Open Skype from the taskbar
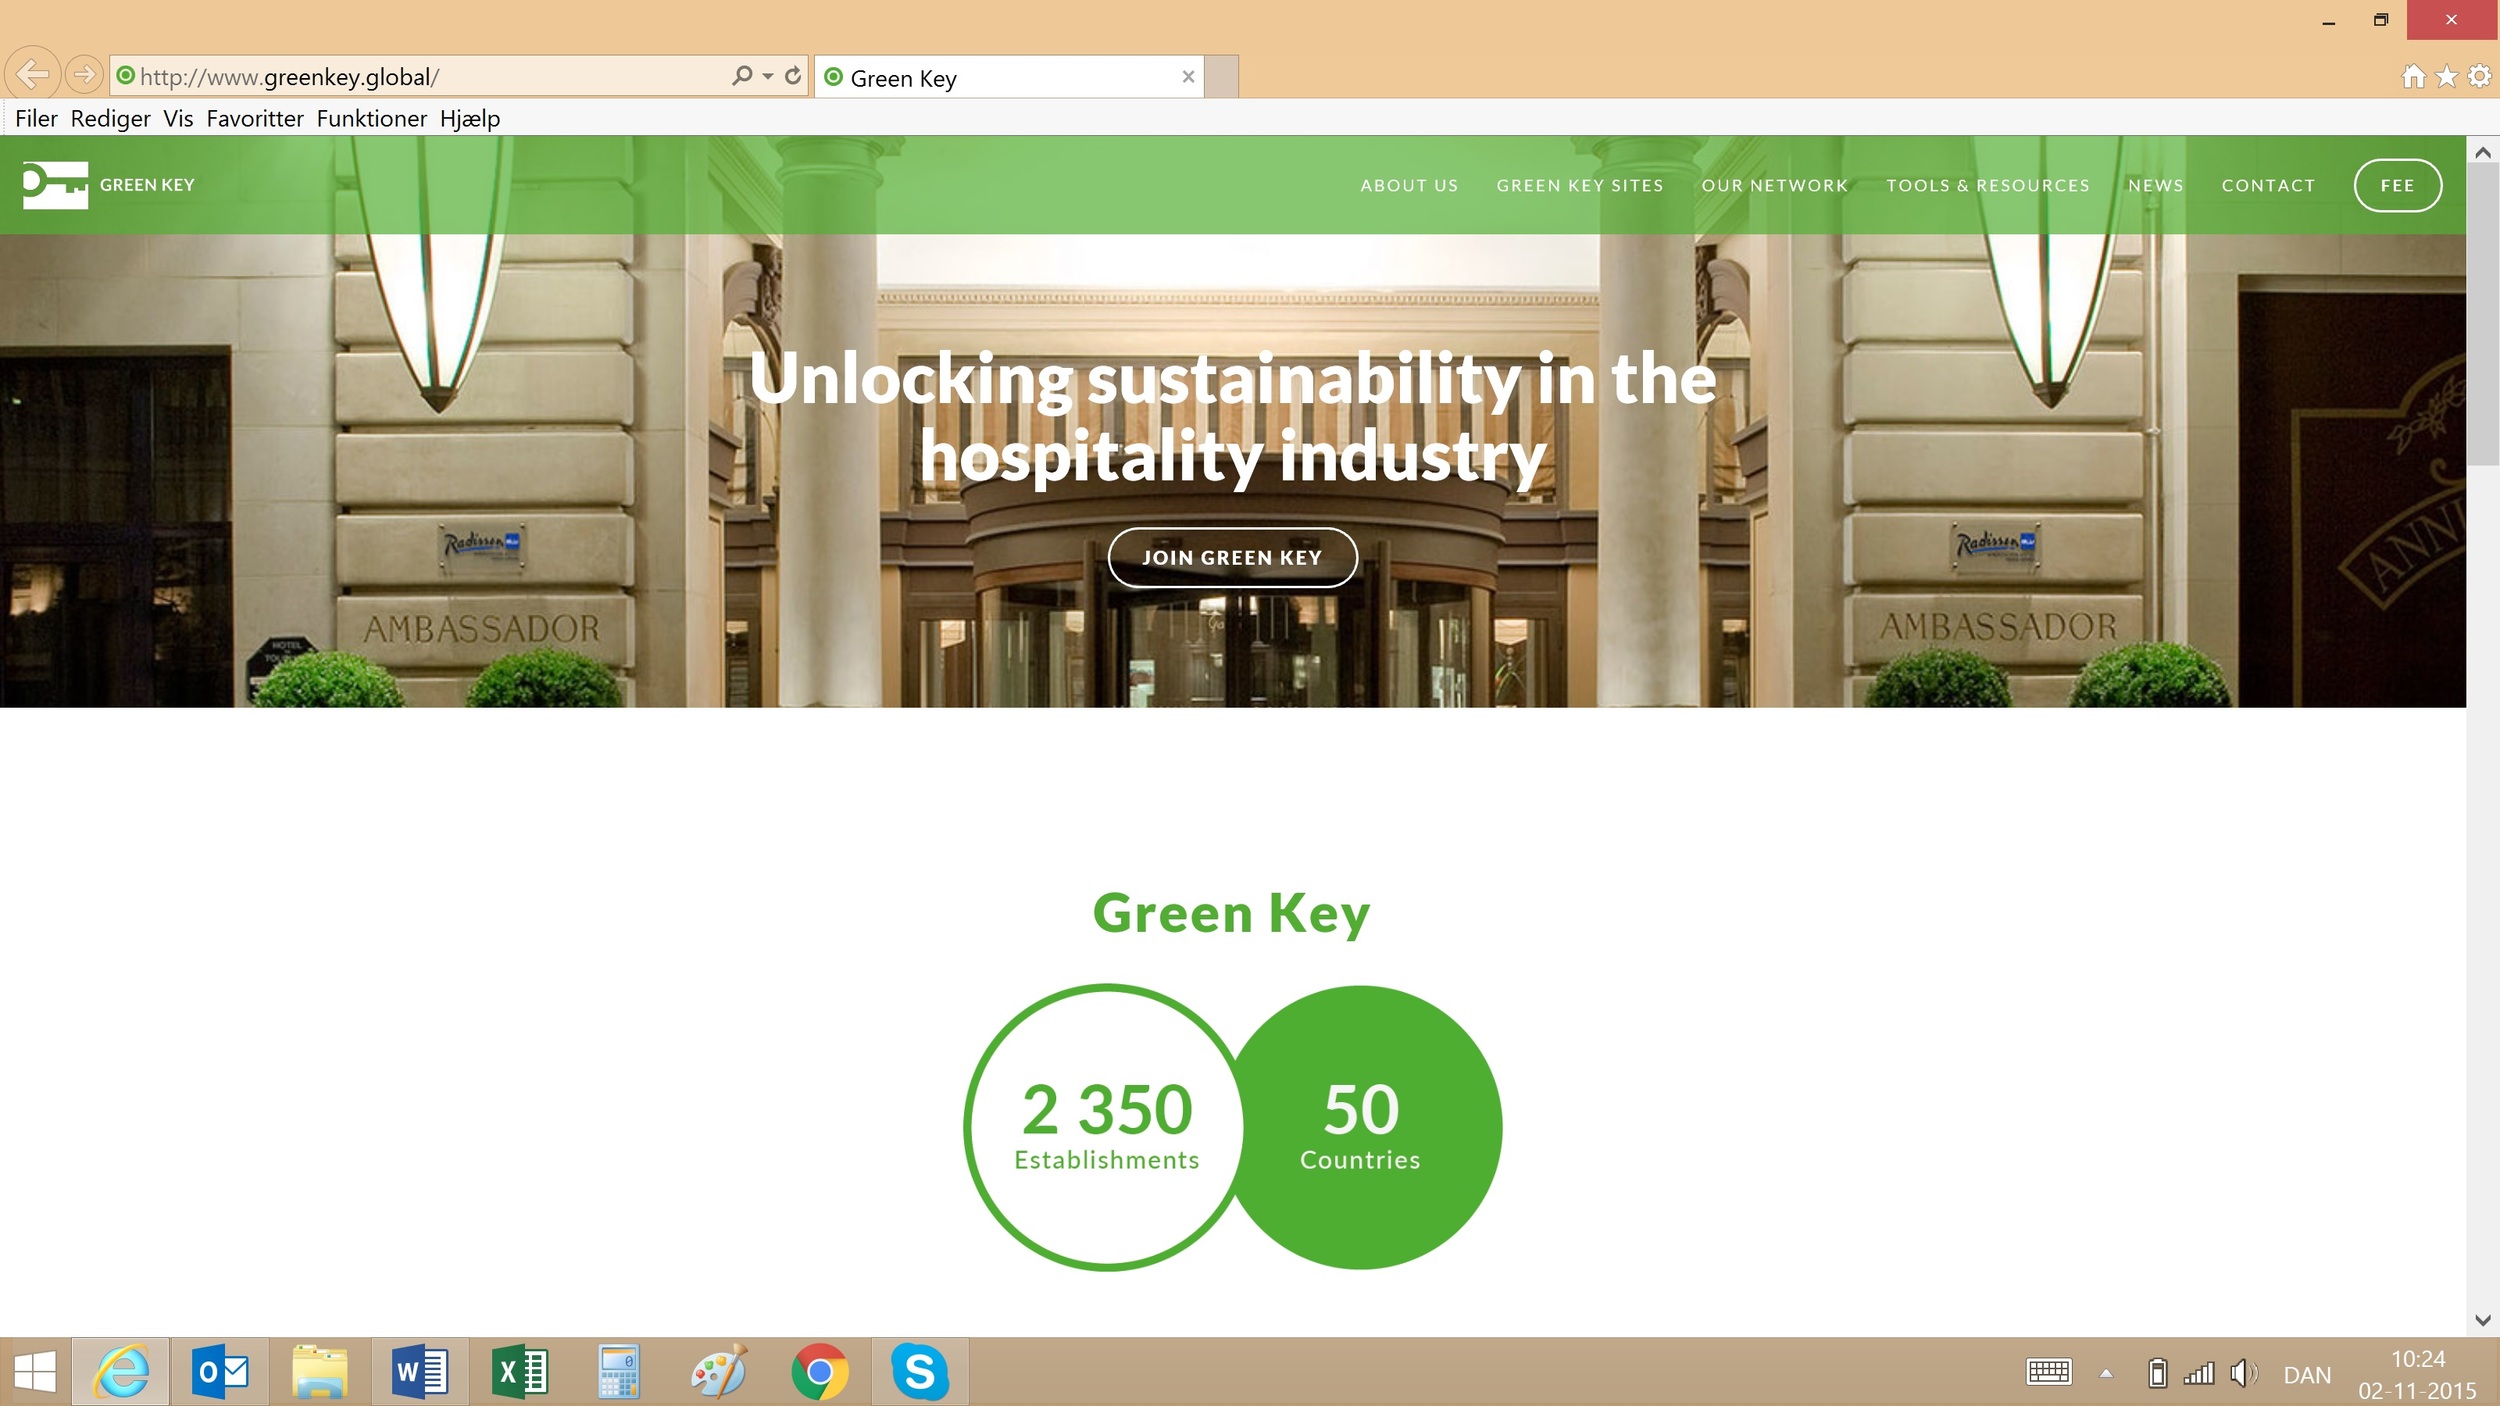 (x=919, y=1372)
